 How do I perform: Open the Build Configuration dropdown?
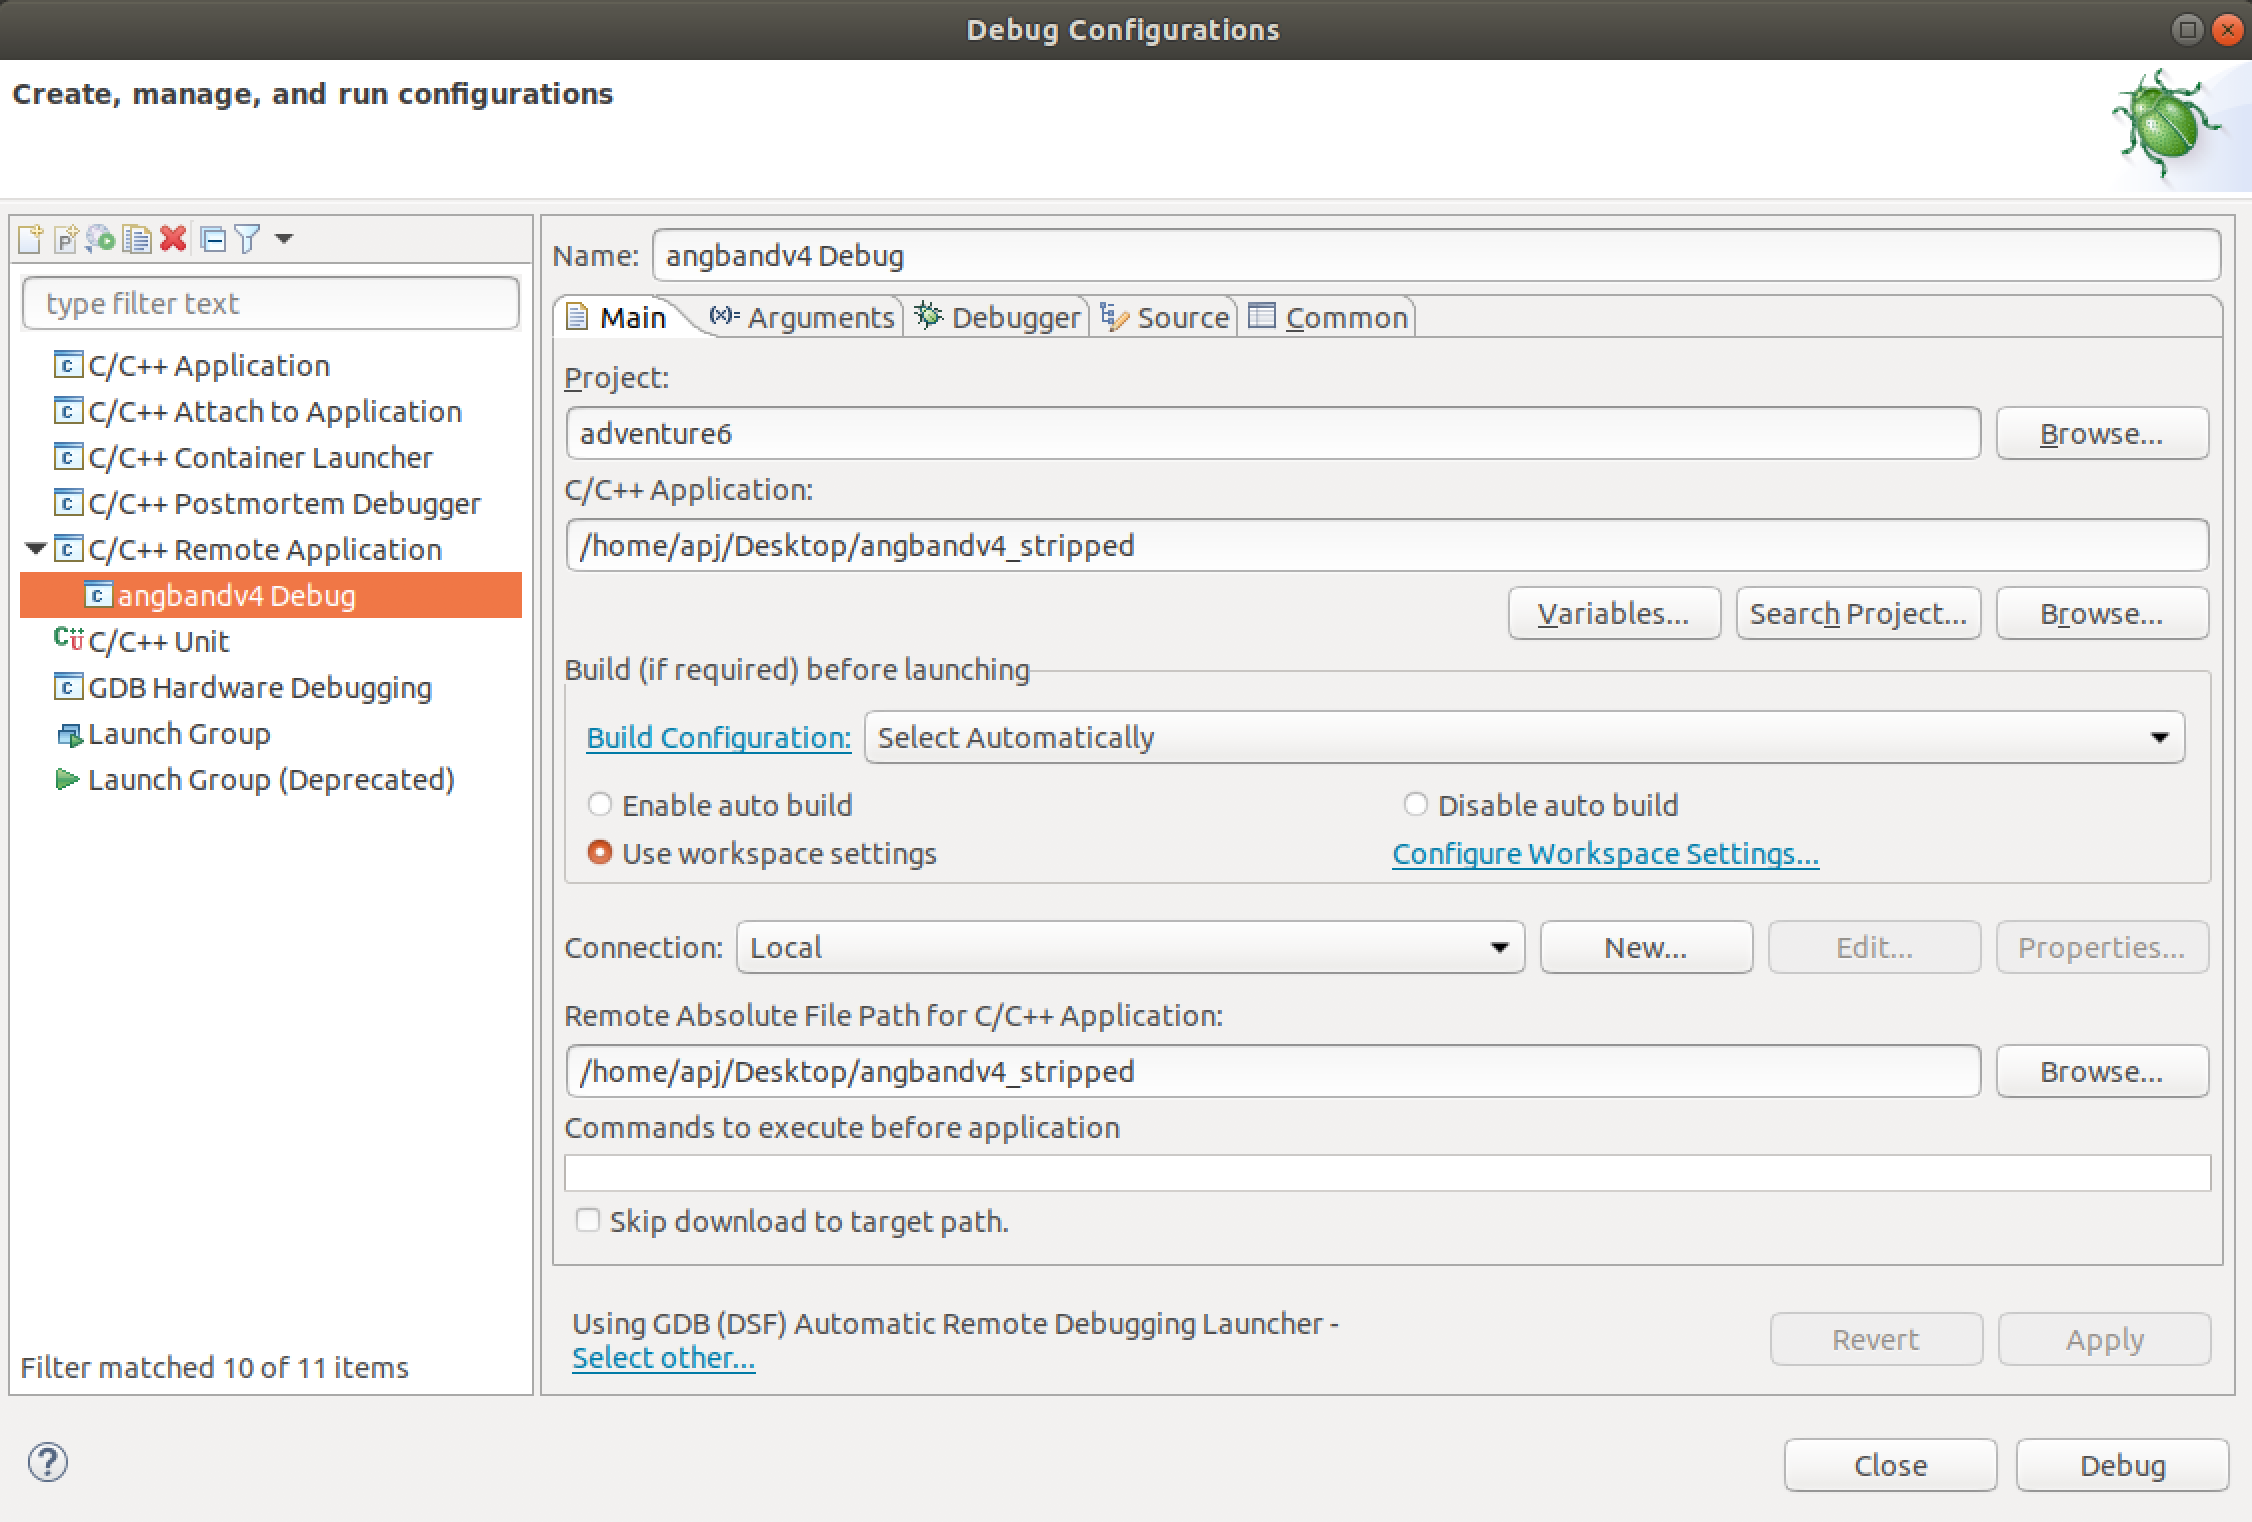click(x=1523, y=738)
